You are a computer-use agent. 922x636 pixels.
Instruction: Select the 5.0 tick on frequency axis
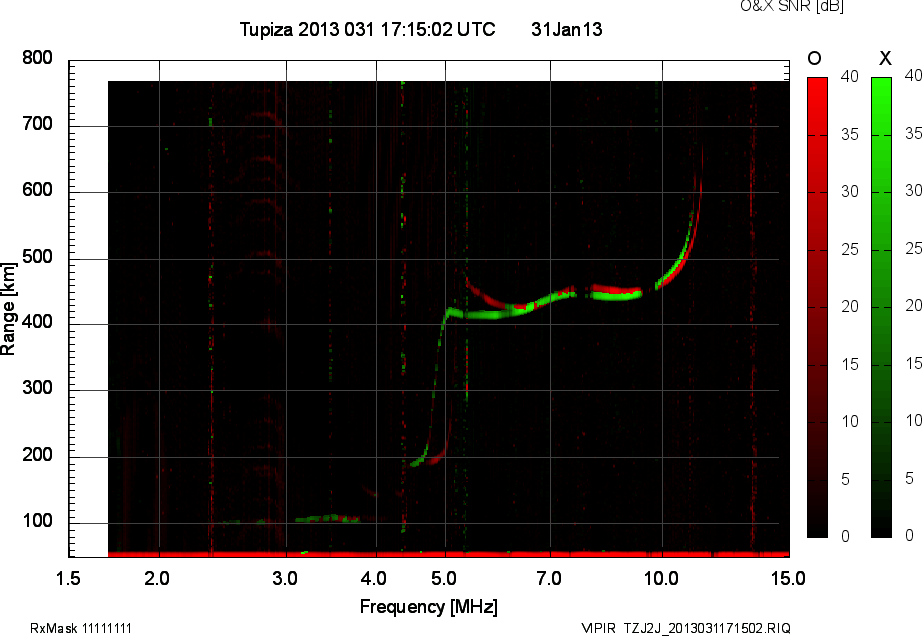tap(445, 578)
